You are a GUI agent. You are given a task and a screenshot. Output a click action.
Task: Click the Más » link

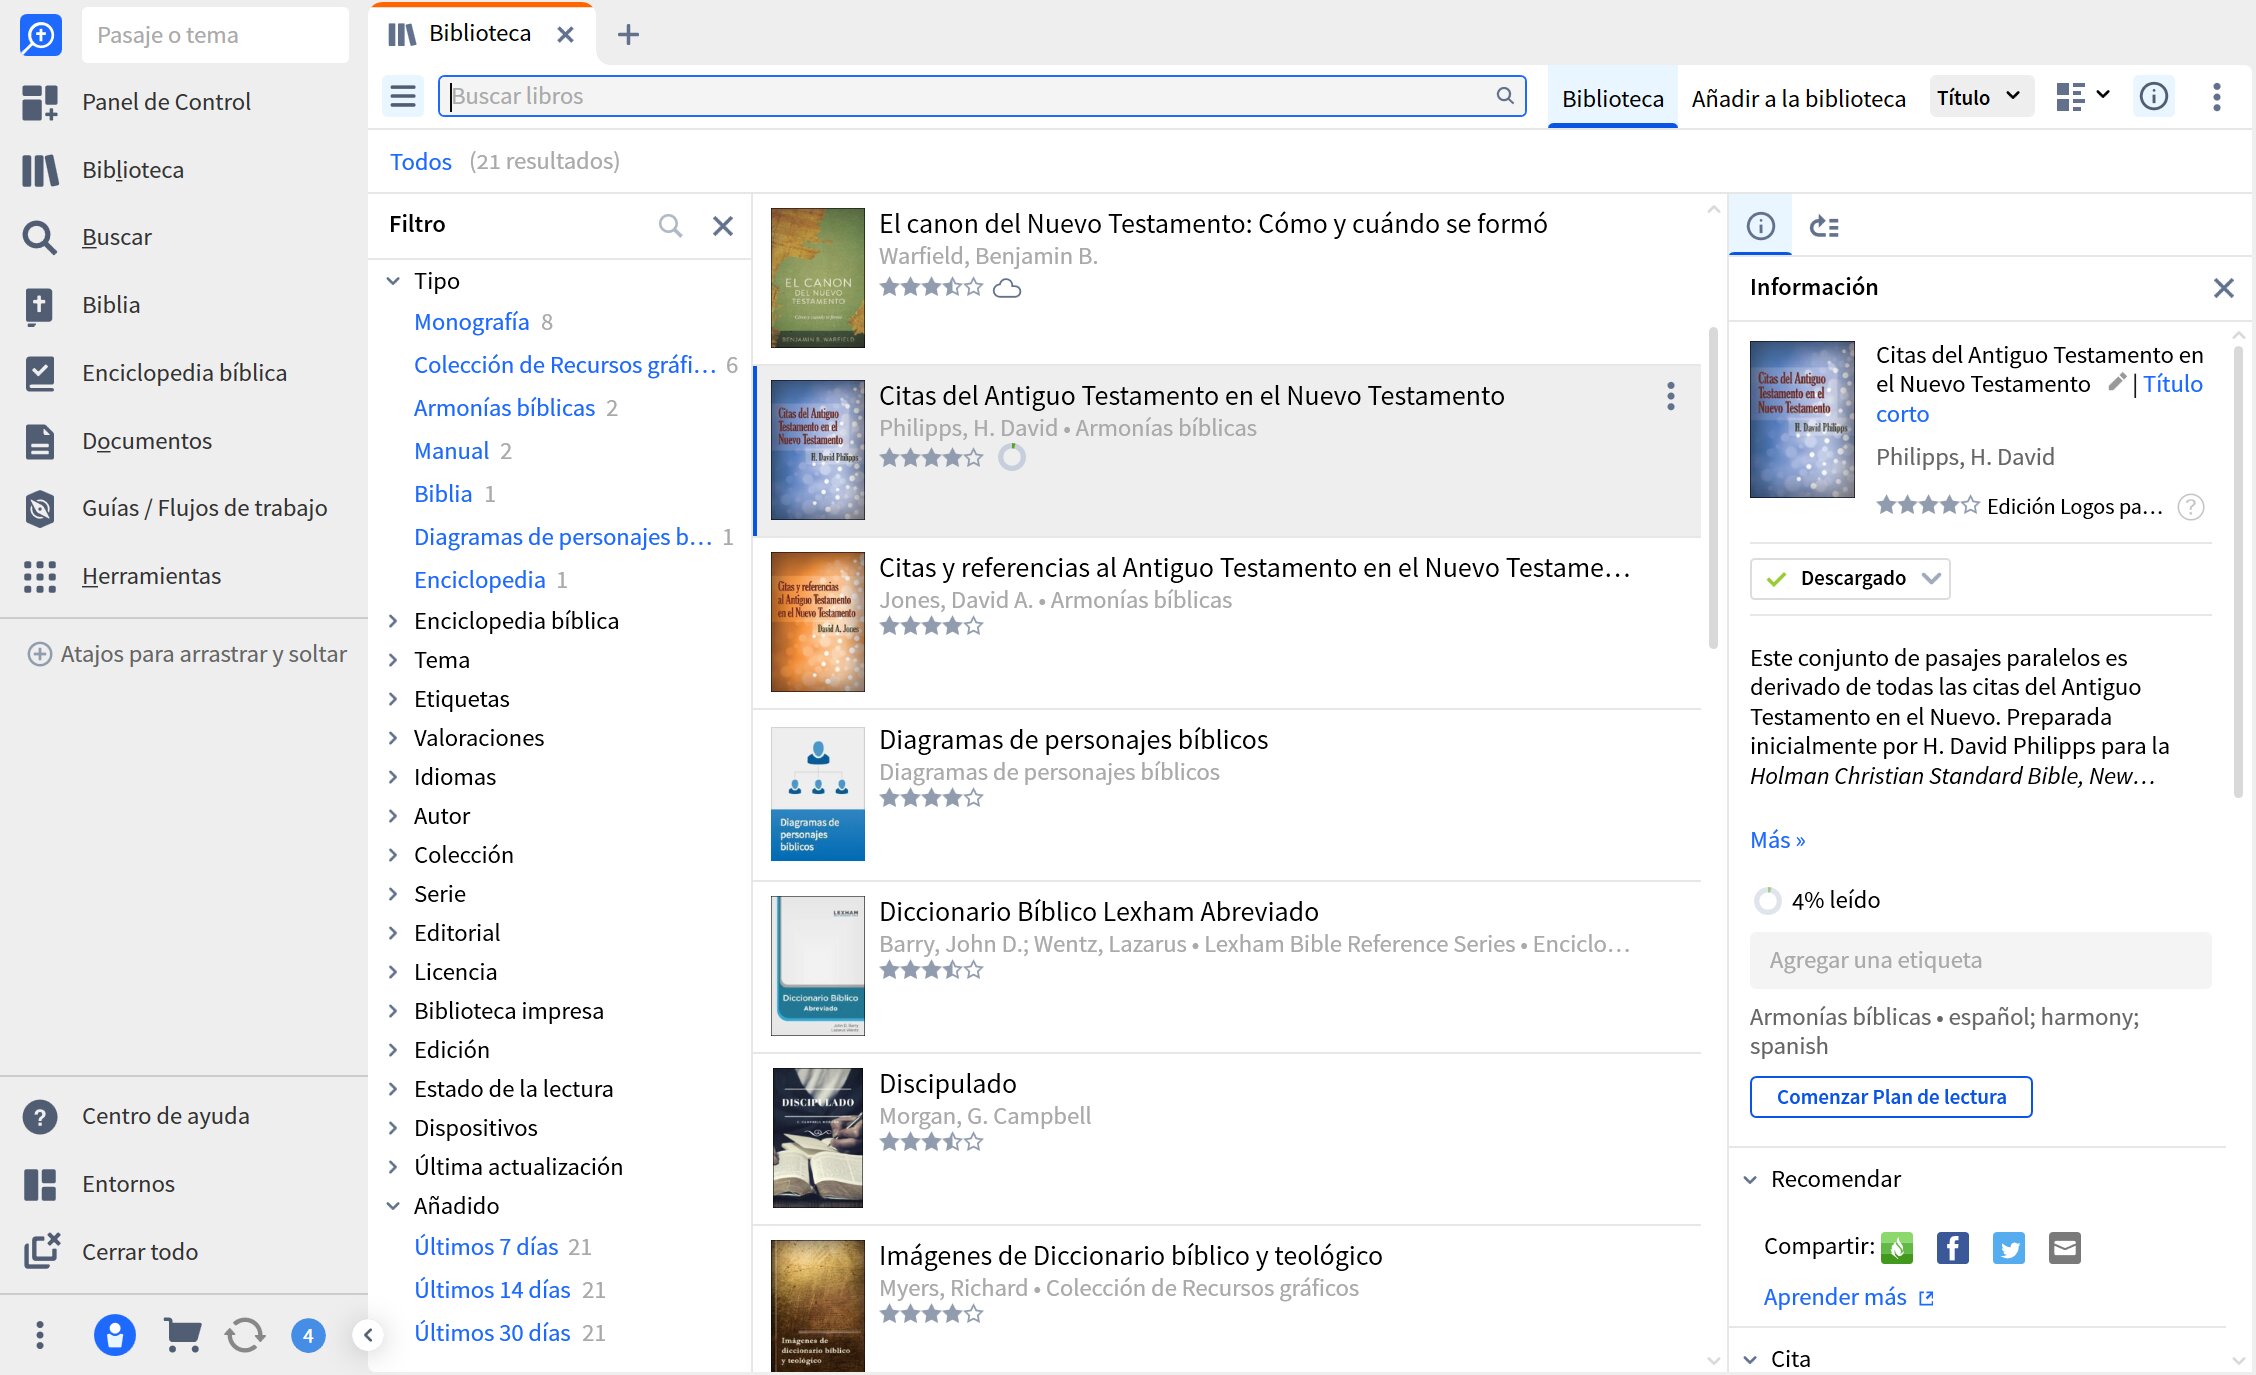point(1777,840)
